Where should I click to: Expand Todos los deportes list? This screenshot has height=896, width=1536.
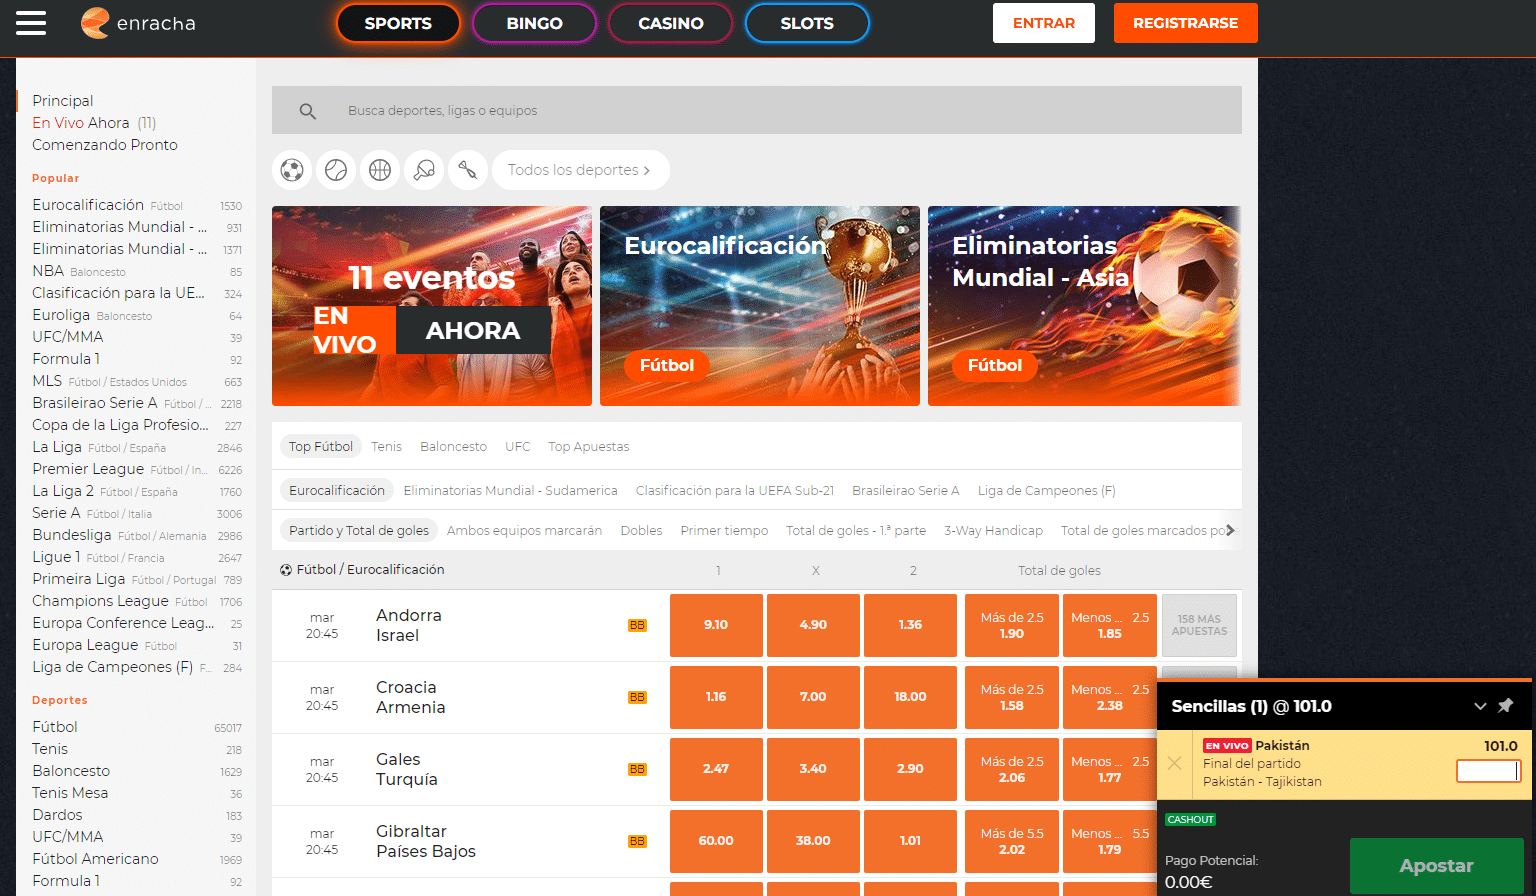click(580, 170)
